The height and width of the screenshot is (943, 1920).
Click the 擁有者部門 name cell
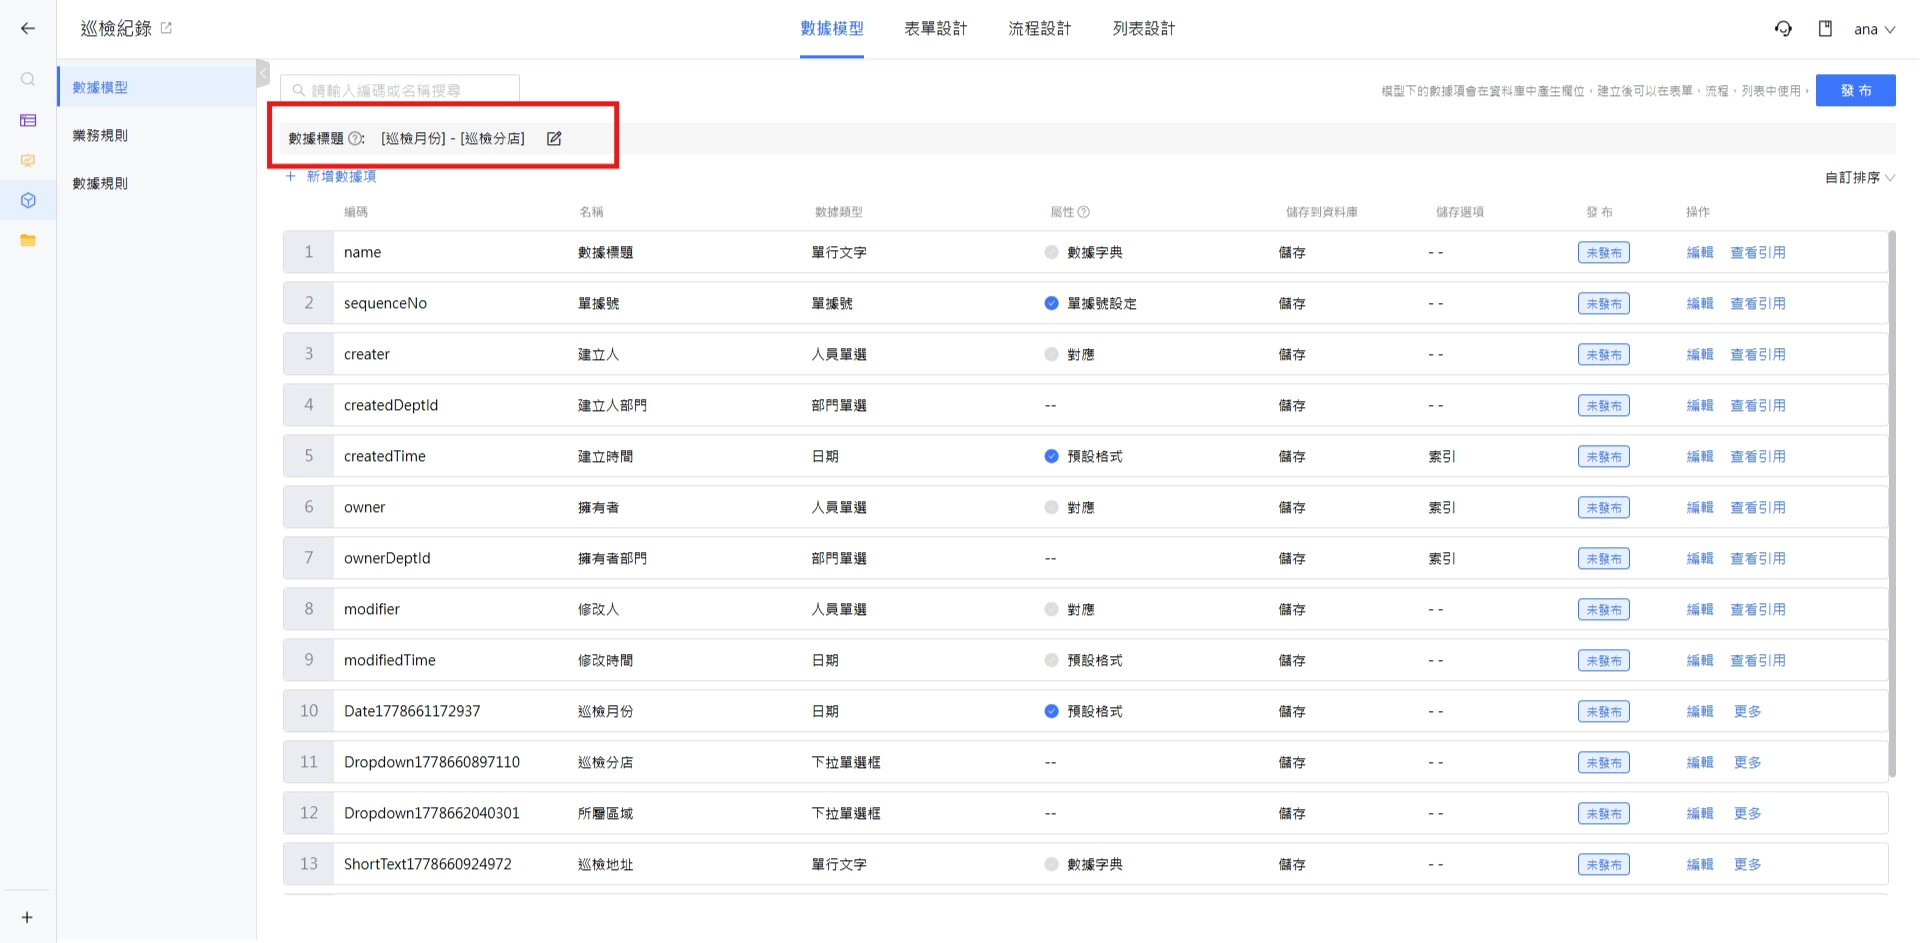point(612,558)
